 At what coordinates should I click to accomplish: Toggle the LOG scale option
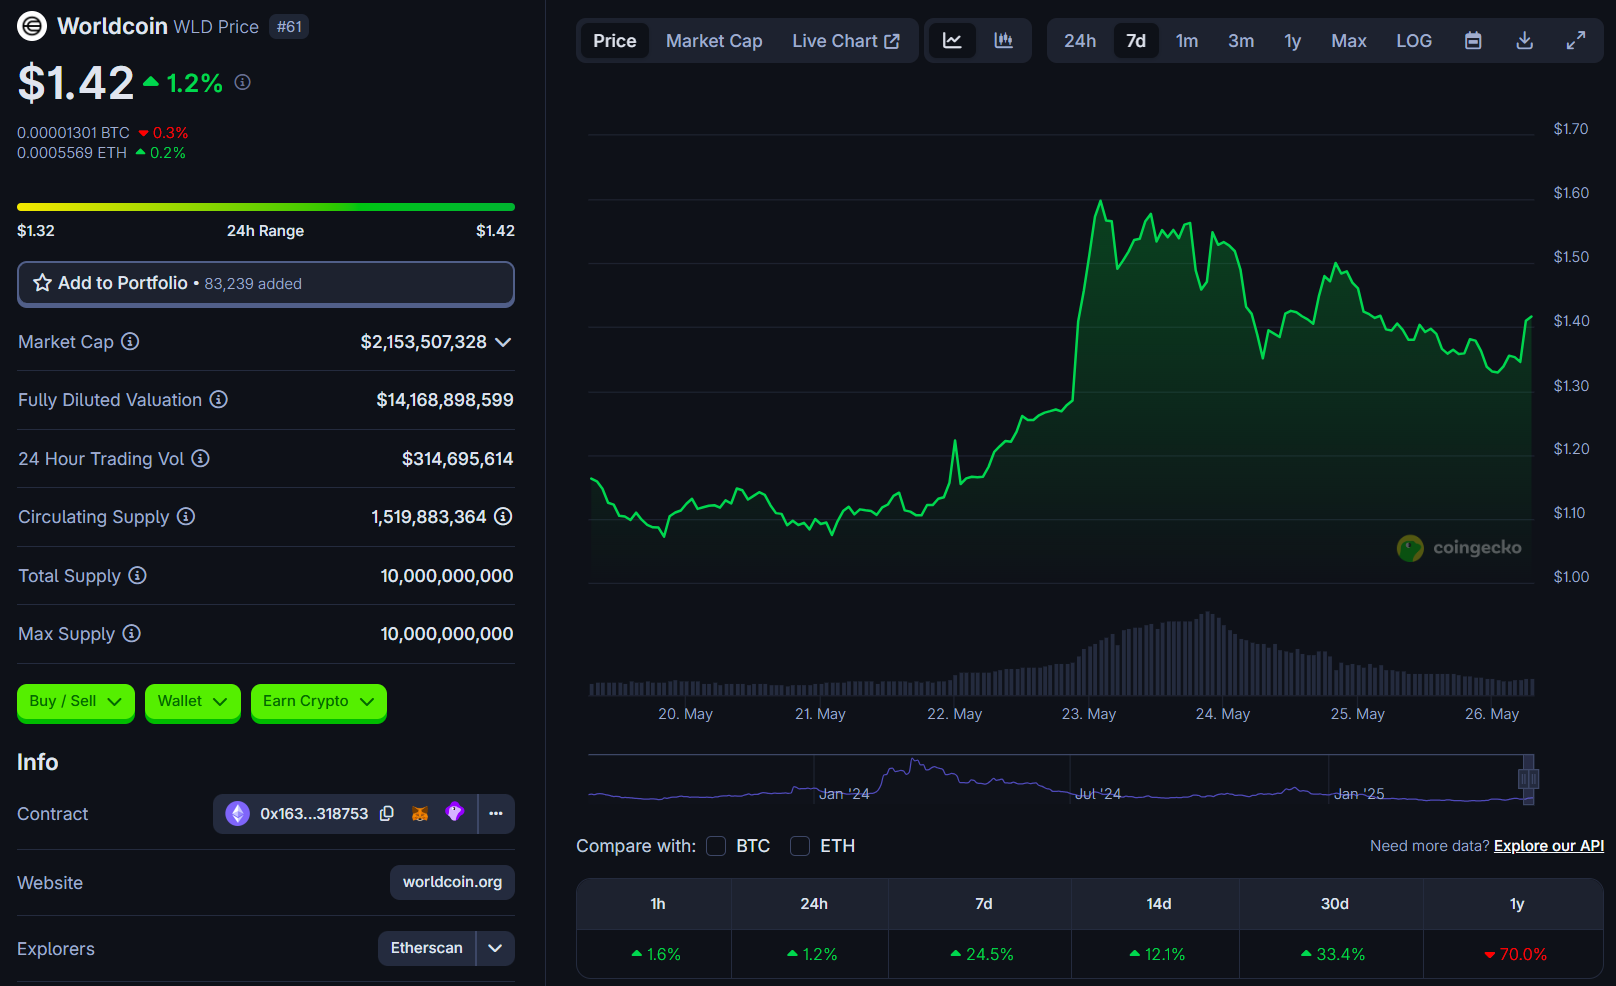pyautogui.click(x=1413, y=41)
